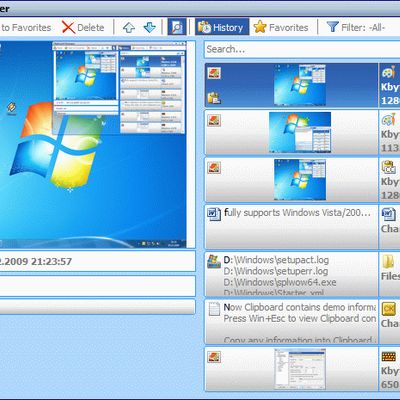
Task: Select the D:\Windows\setupact.log files clip
Action: pyautogui.click(x=292, y=274)
